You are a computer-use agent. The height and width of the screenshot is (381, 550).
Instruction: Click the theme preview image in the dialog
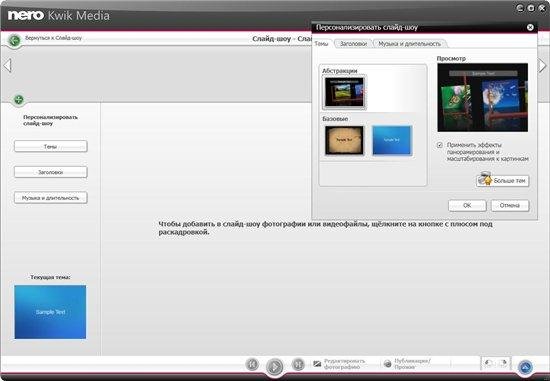483,98
